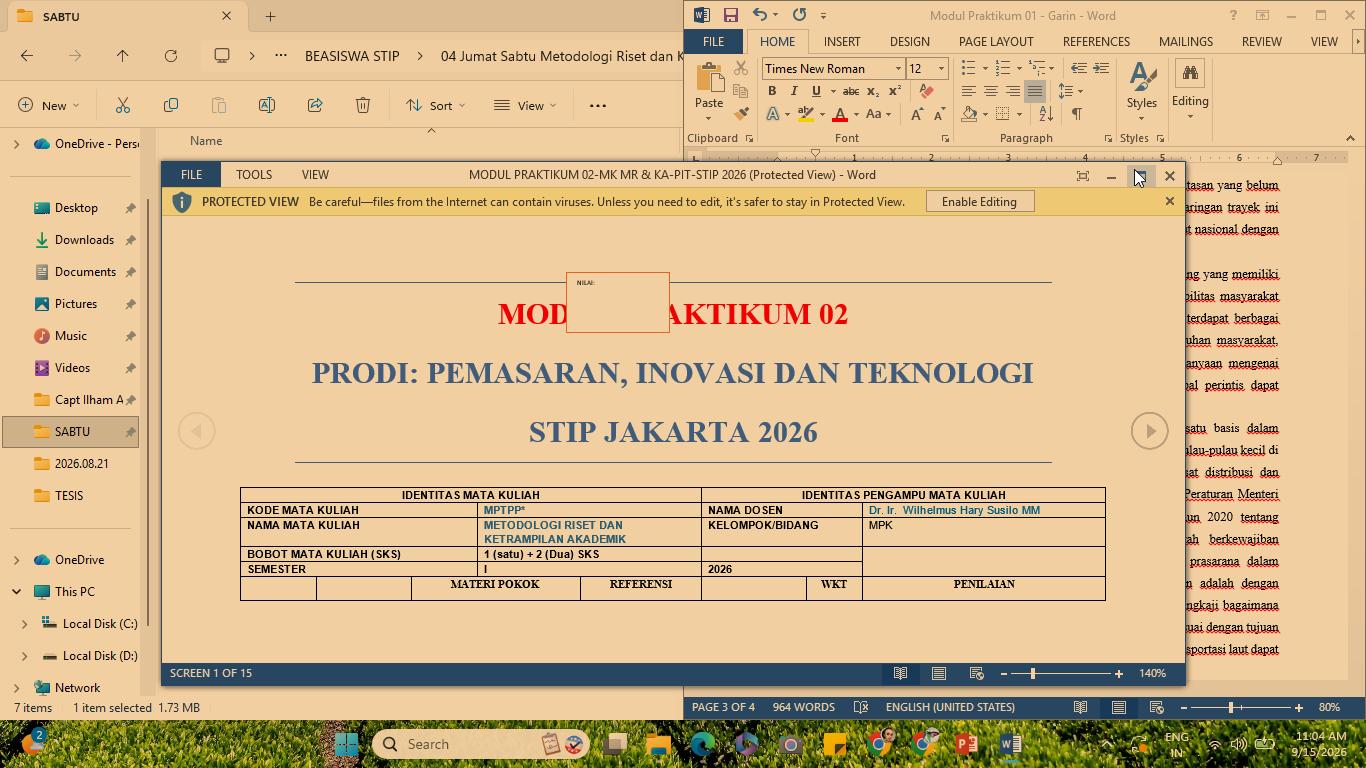
Task: Click the Format Painter brush icon
Action: 741,114
